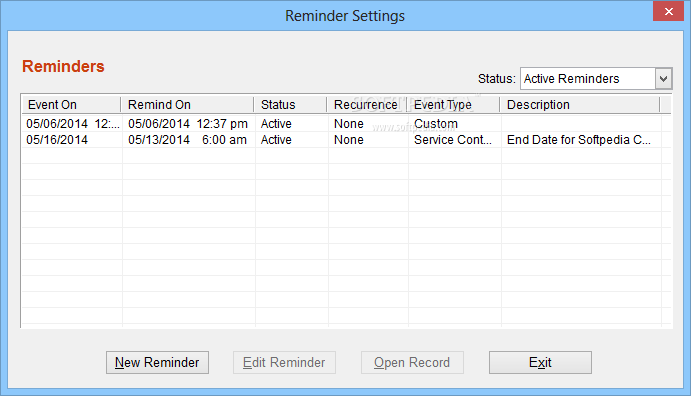
Task: Open the Status dropdown arrow
Action: coord(663,79)
